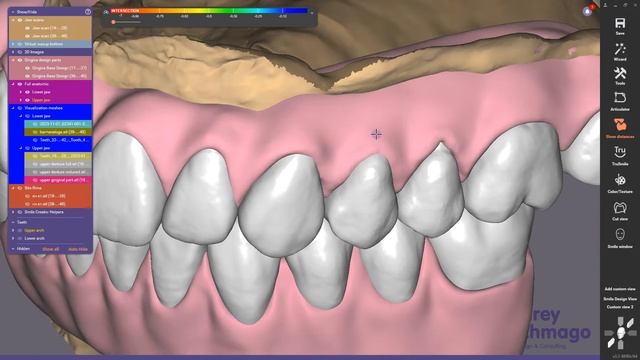Screen dimensions: 640x360
Task: Collapse the Bite Rims group
Action: pyautogui.click(x=13, y=188)
